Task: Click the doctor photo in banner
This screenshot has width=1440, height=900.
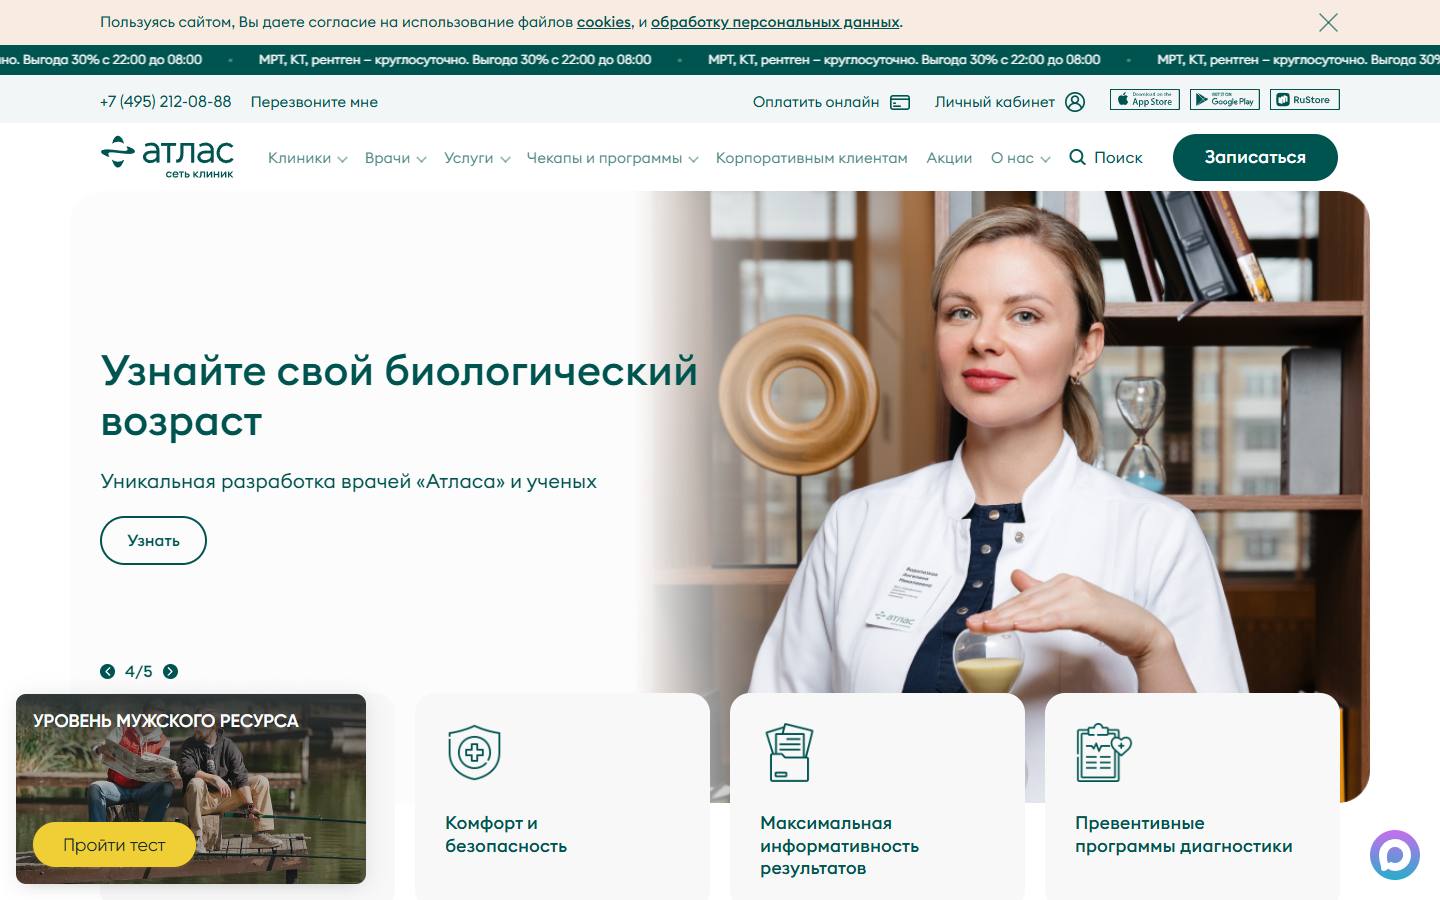Action: (x=1005, y=496)
